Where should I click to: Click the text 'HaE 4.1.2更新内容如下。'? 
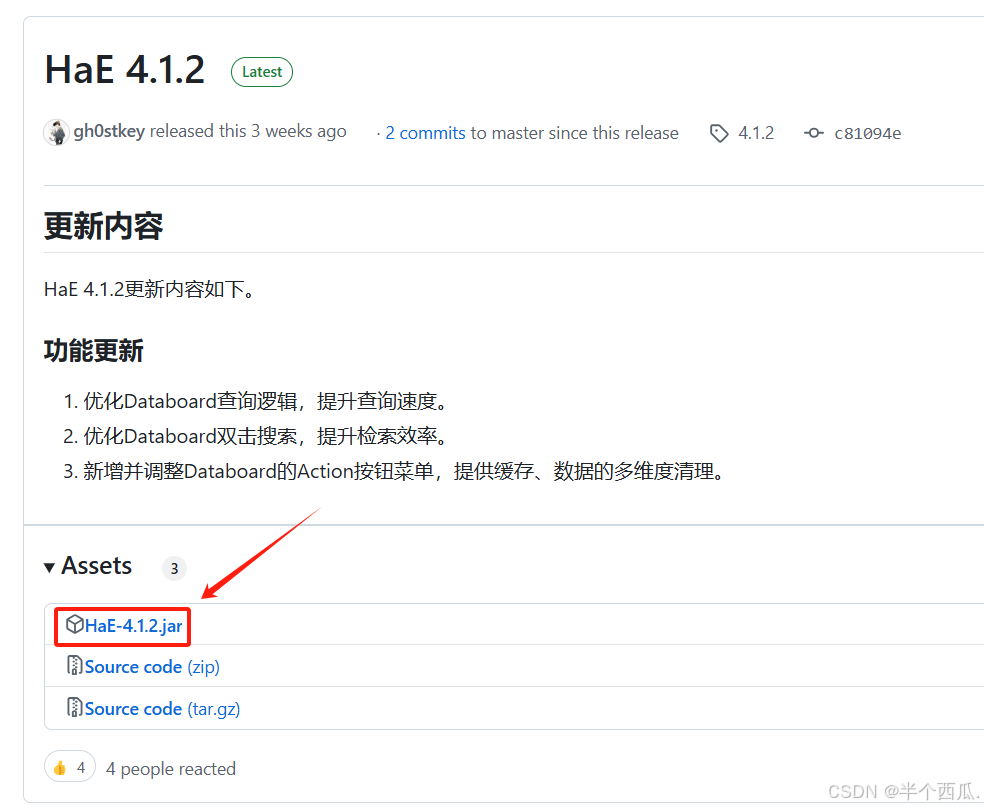(149, 289)
